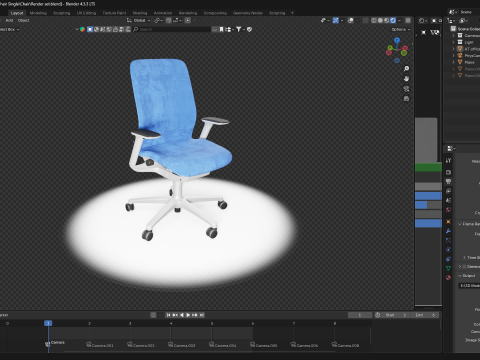Toggle X-ray mode in viewport

[x=366, y=20]
